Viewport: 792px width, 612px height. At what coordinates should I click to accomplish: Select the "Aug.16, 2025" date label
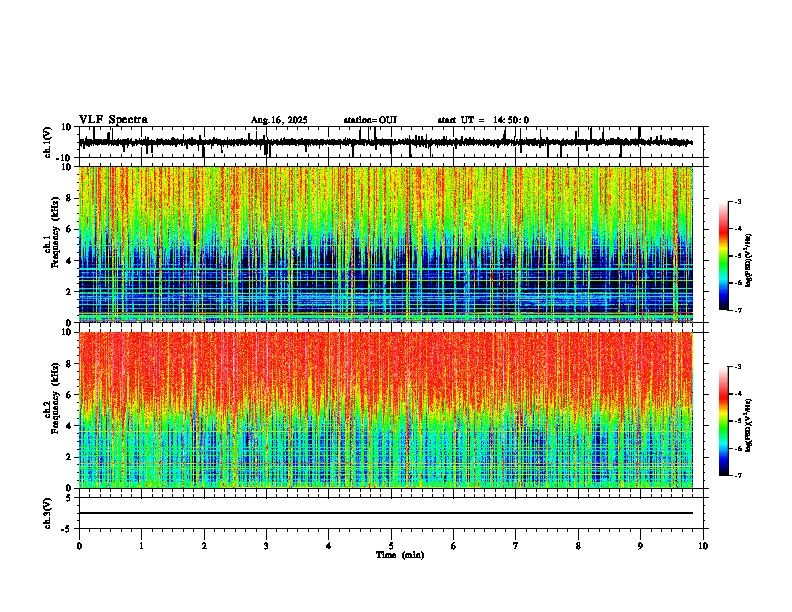click(279, 120)
